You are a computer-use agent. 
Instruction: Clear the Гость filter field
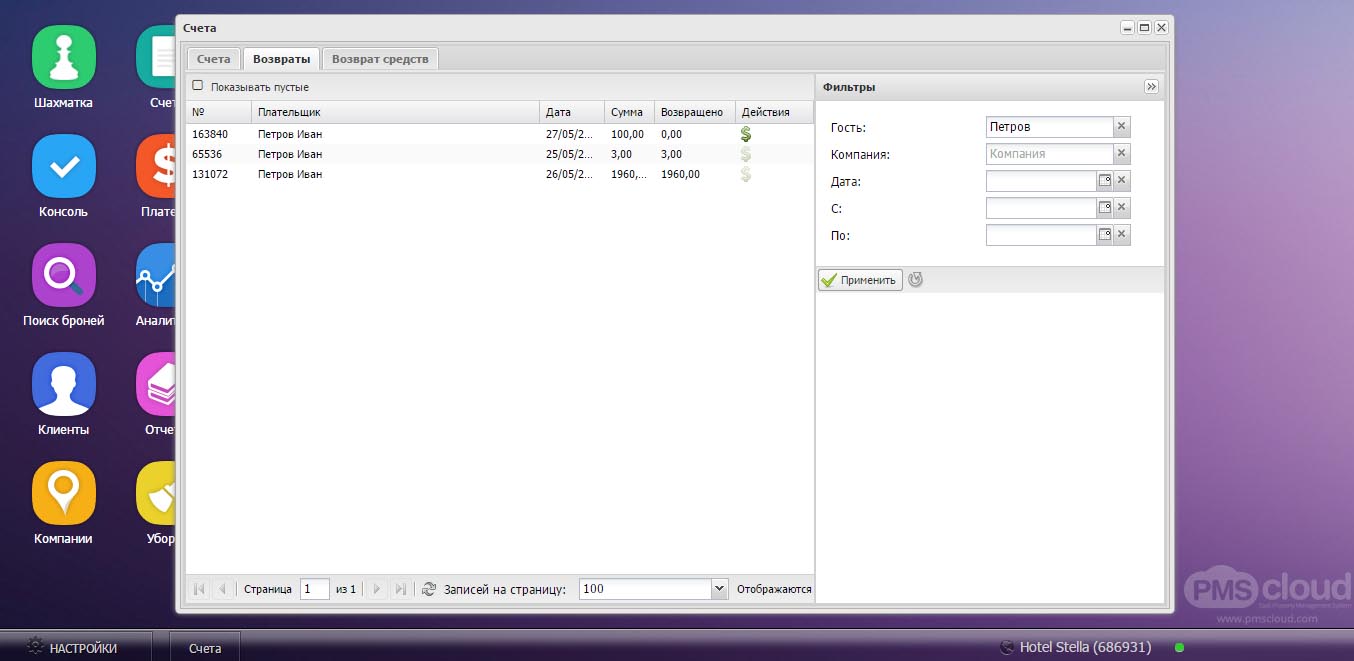[1122, 127]
